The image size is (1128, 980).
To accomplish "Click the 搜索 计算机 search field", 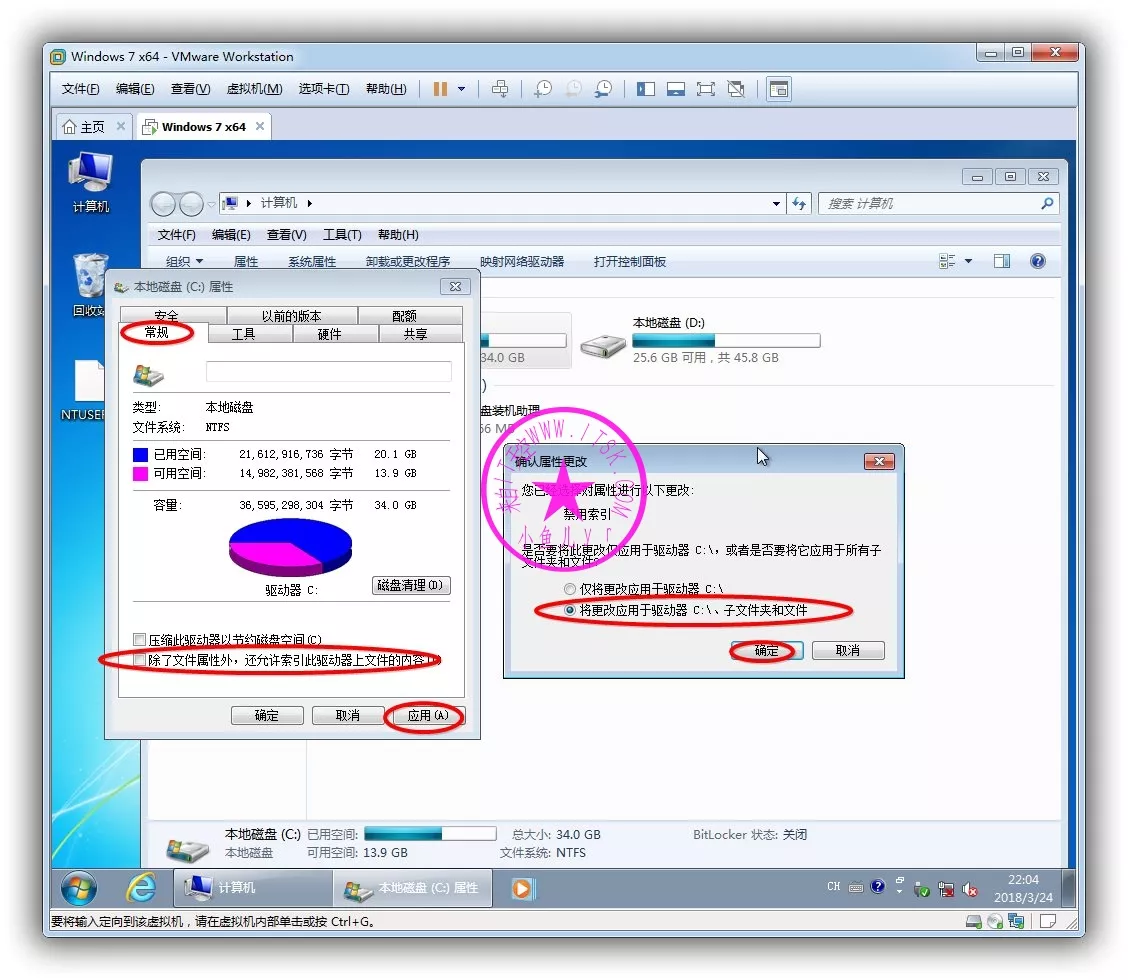I will [x=930, y=204].
